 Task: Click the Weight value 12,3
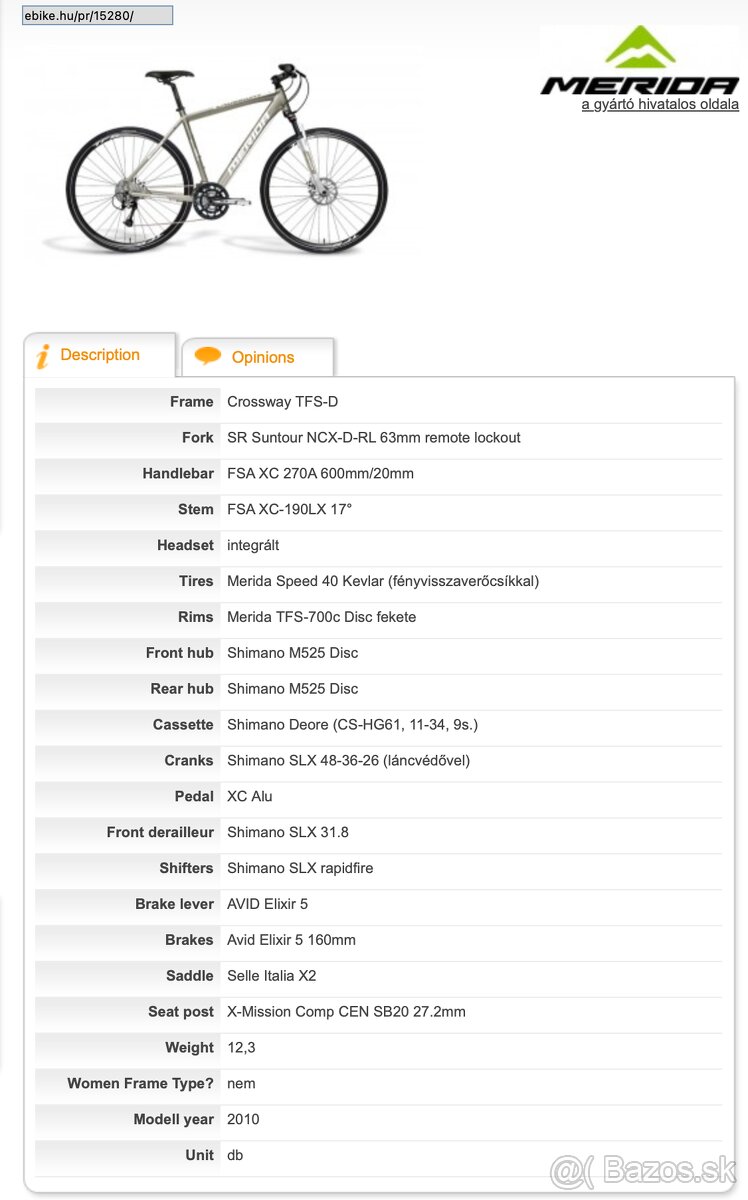(241, 1048)
